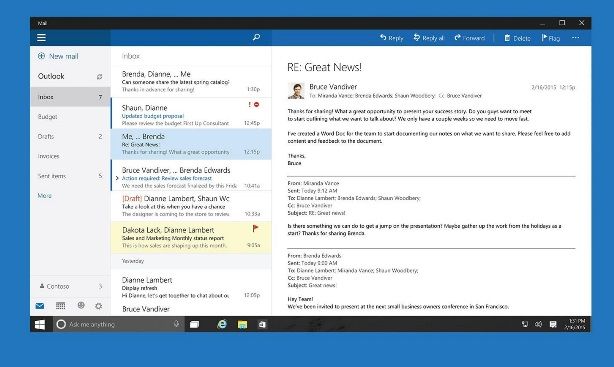Click the search magnifier icon
This screenshot has height=367, width=614.
coord(256,37)
